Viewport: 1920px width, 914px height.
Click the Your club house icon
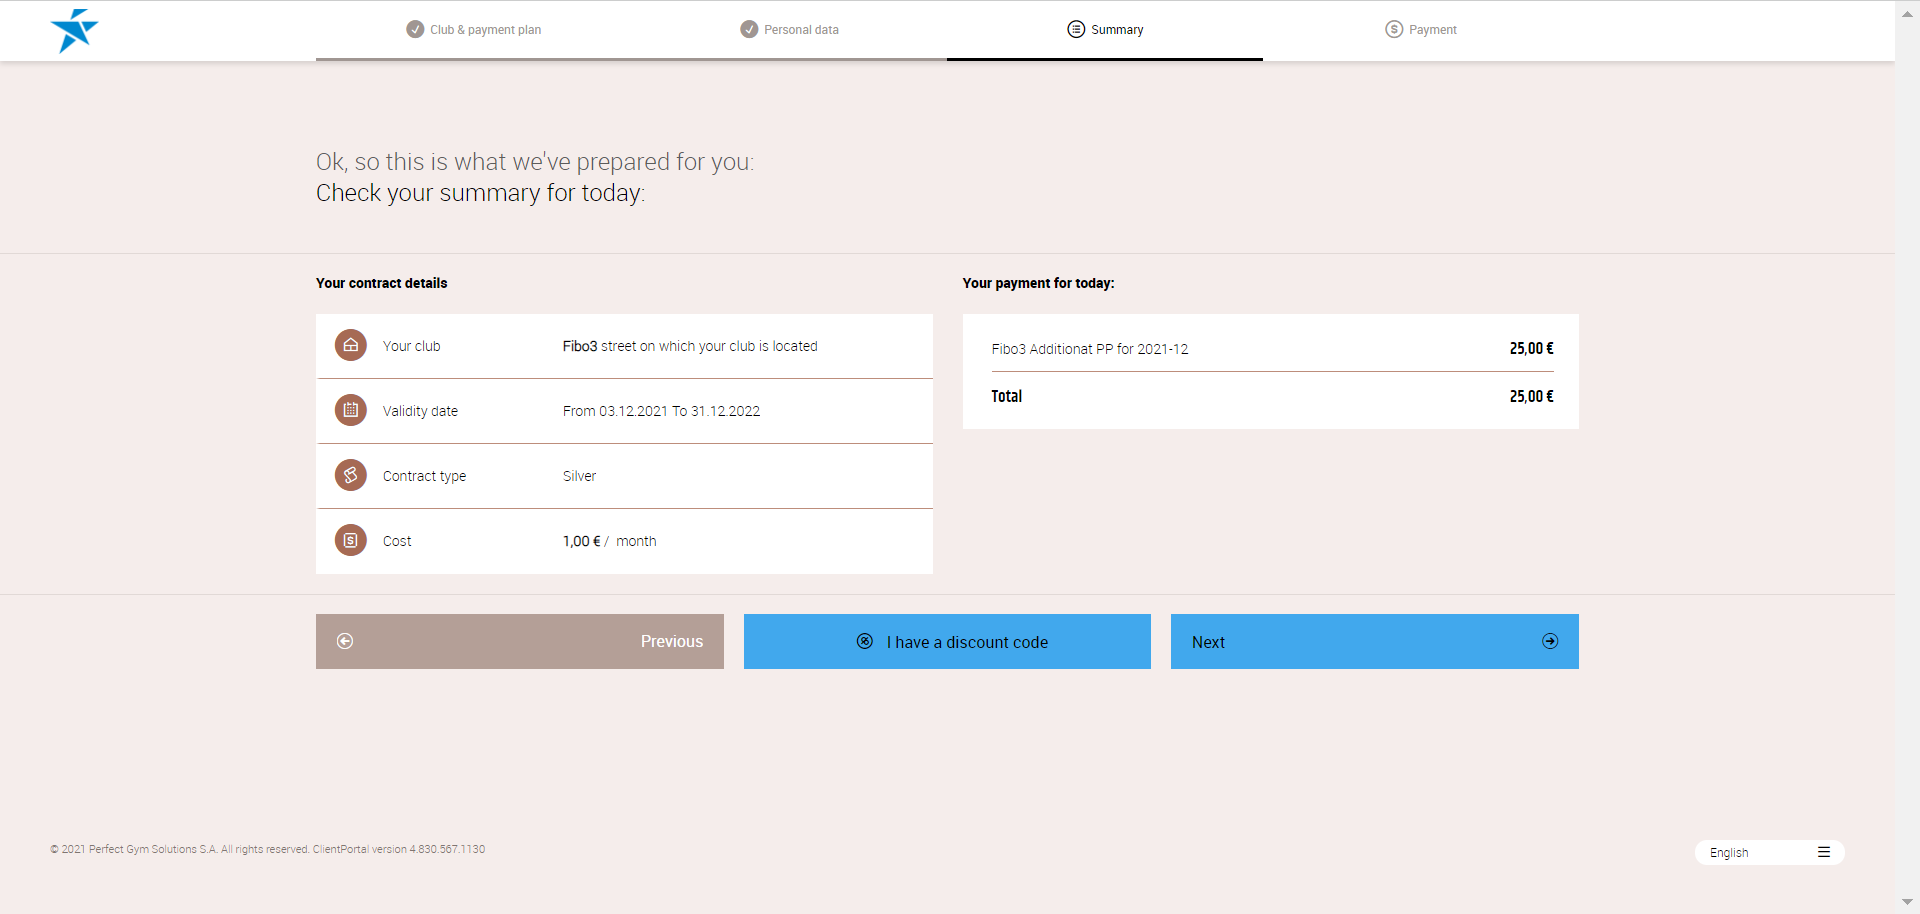[350, 346]
